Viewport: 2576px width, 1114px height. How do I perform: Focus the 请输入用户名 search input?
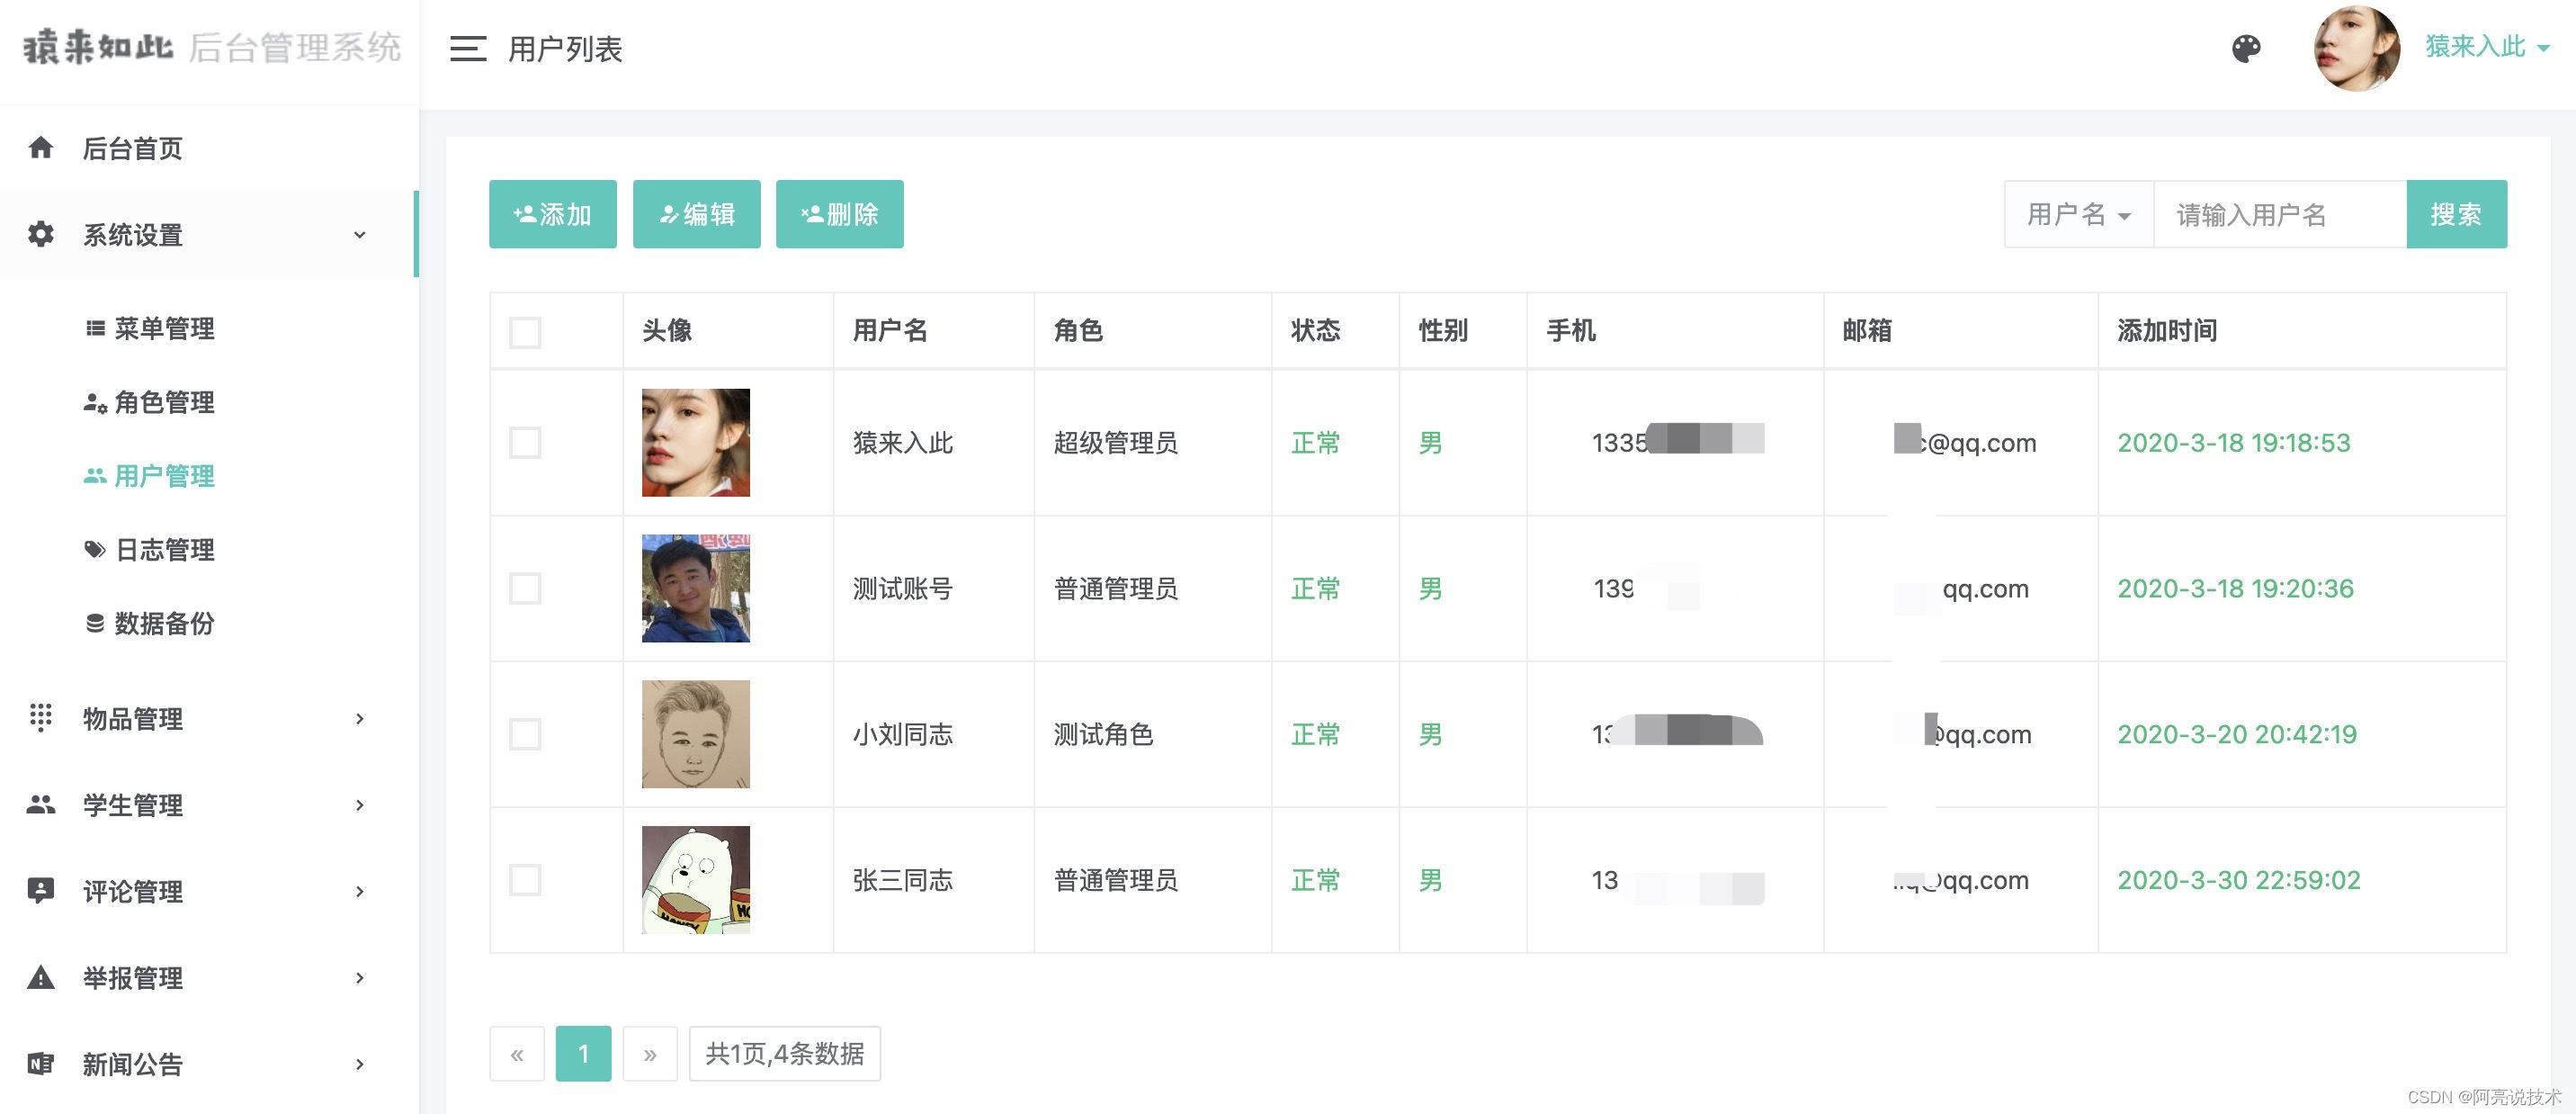pyautogui.click(x=2278, y=214)
